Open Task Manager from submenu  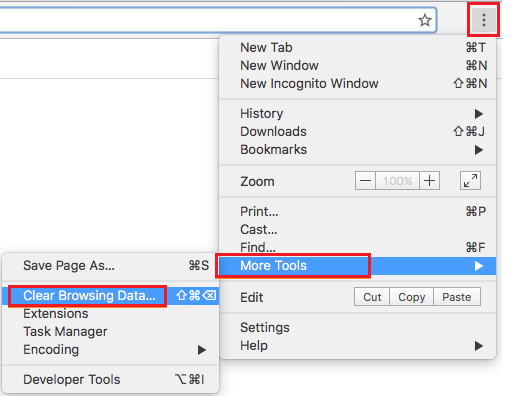click(x=110, y=332)
